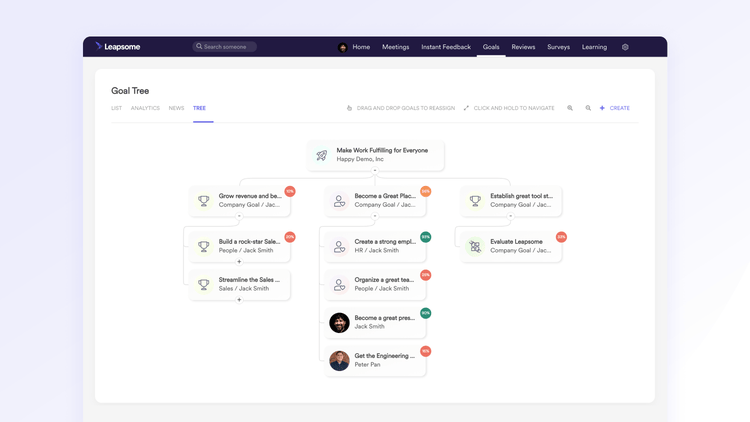This screenshot has height=422, width=750.
Task: Click 'Become a great pres...' goal title
Action: click(385, 318)
